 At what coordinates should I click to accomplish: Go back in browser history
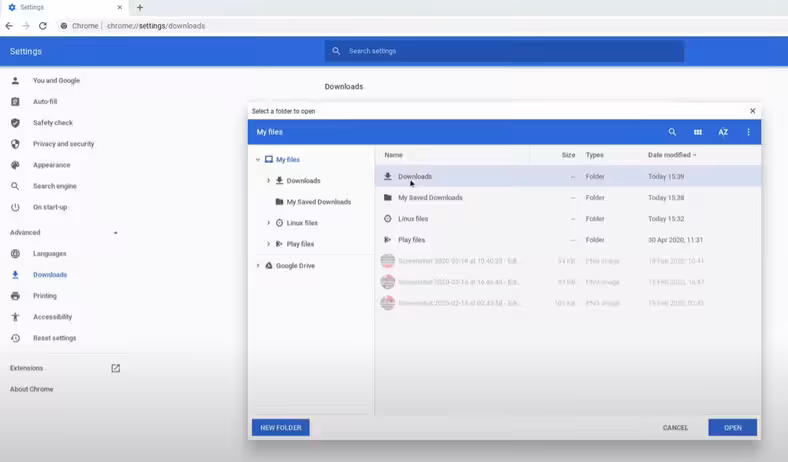[x=9, y=26]
